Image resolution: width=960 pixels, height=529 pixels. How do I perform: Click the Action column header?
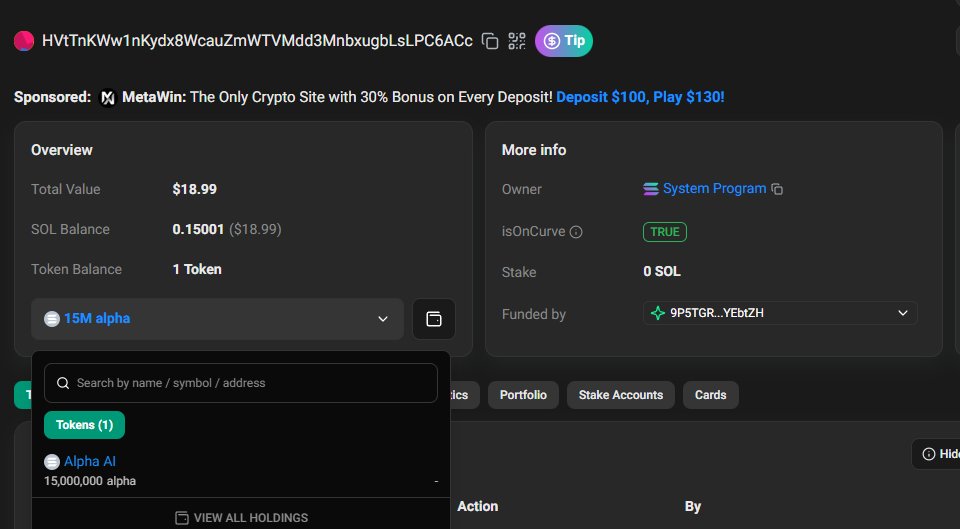point(478,506)
